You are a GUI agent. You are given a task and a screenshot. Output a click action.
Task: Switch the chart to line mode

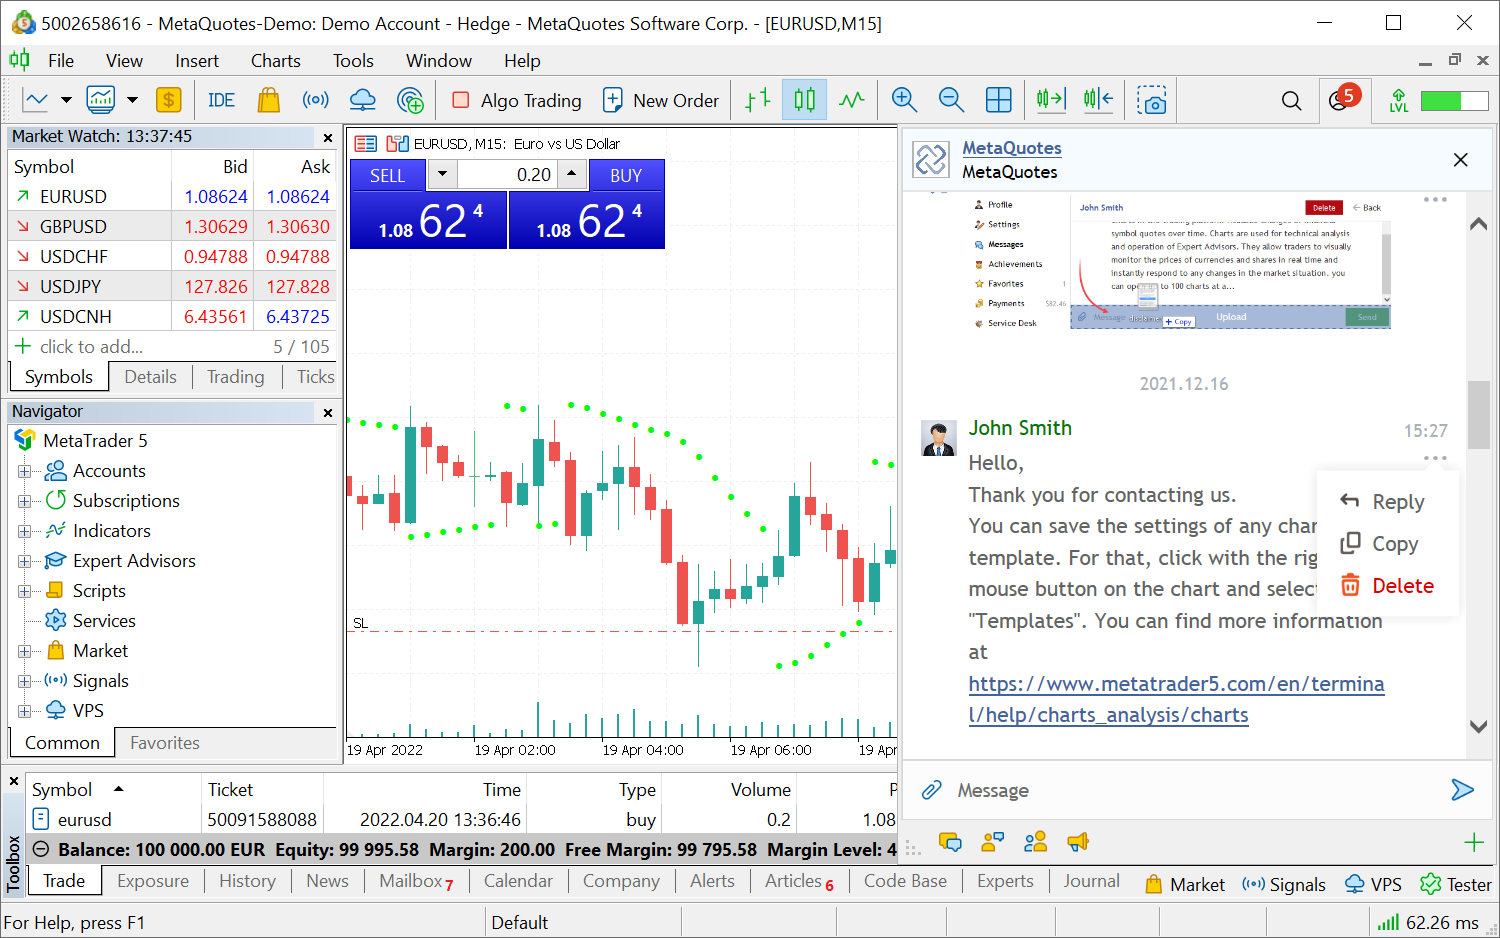pos(851,99)
